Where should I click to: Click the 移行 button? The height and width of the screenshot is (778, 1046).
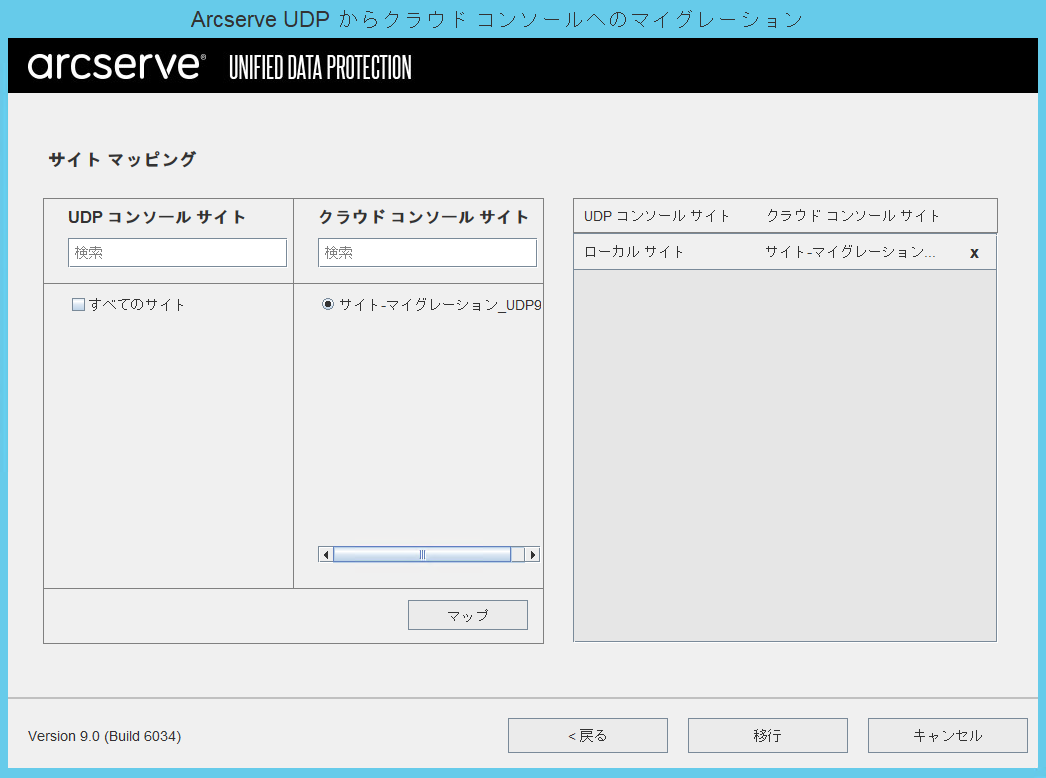[768, 735]
